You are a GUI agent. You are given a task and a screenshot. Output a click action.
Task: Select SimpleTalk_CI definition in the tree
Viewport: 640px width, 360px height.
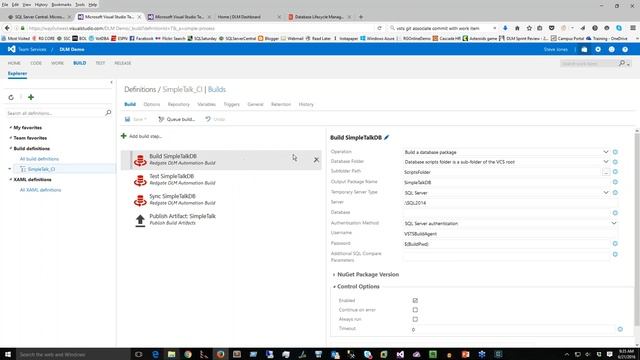coord(41,169)
